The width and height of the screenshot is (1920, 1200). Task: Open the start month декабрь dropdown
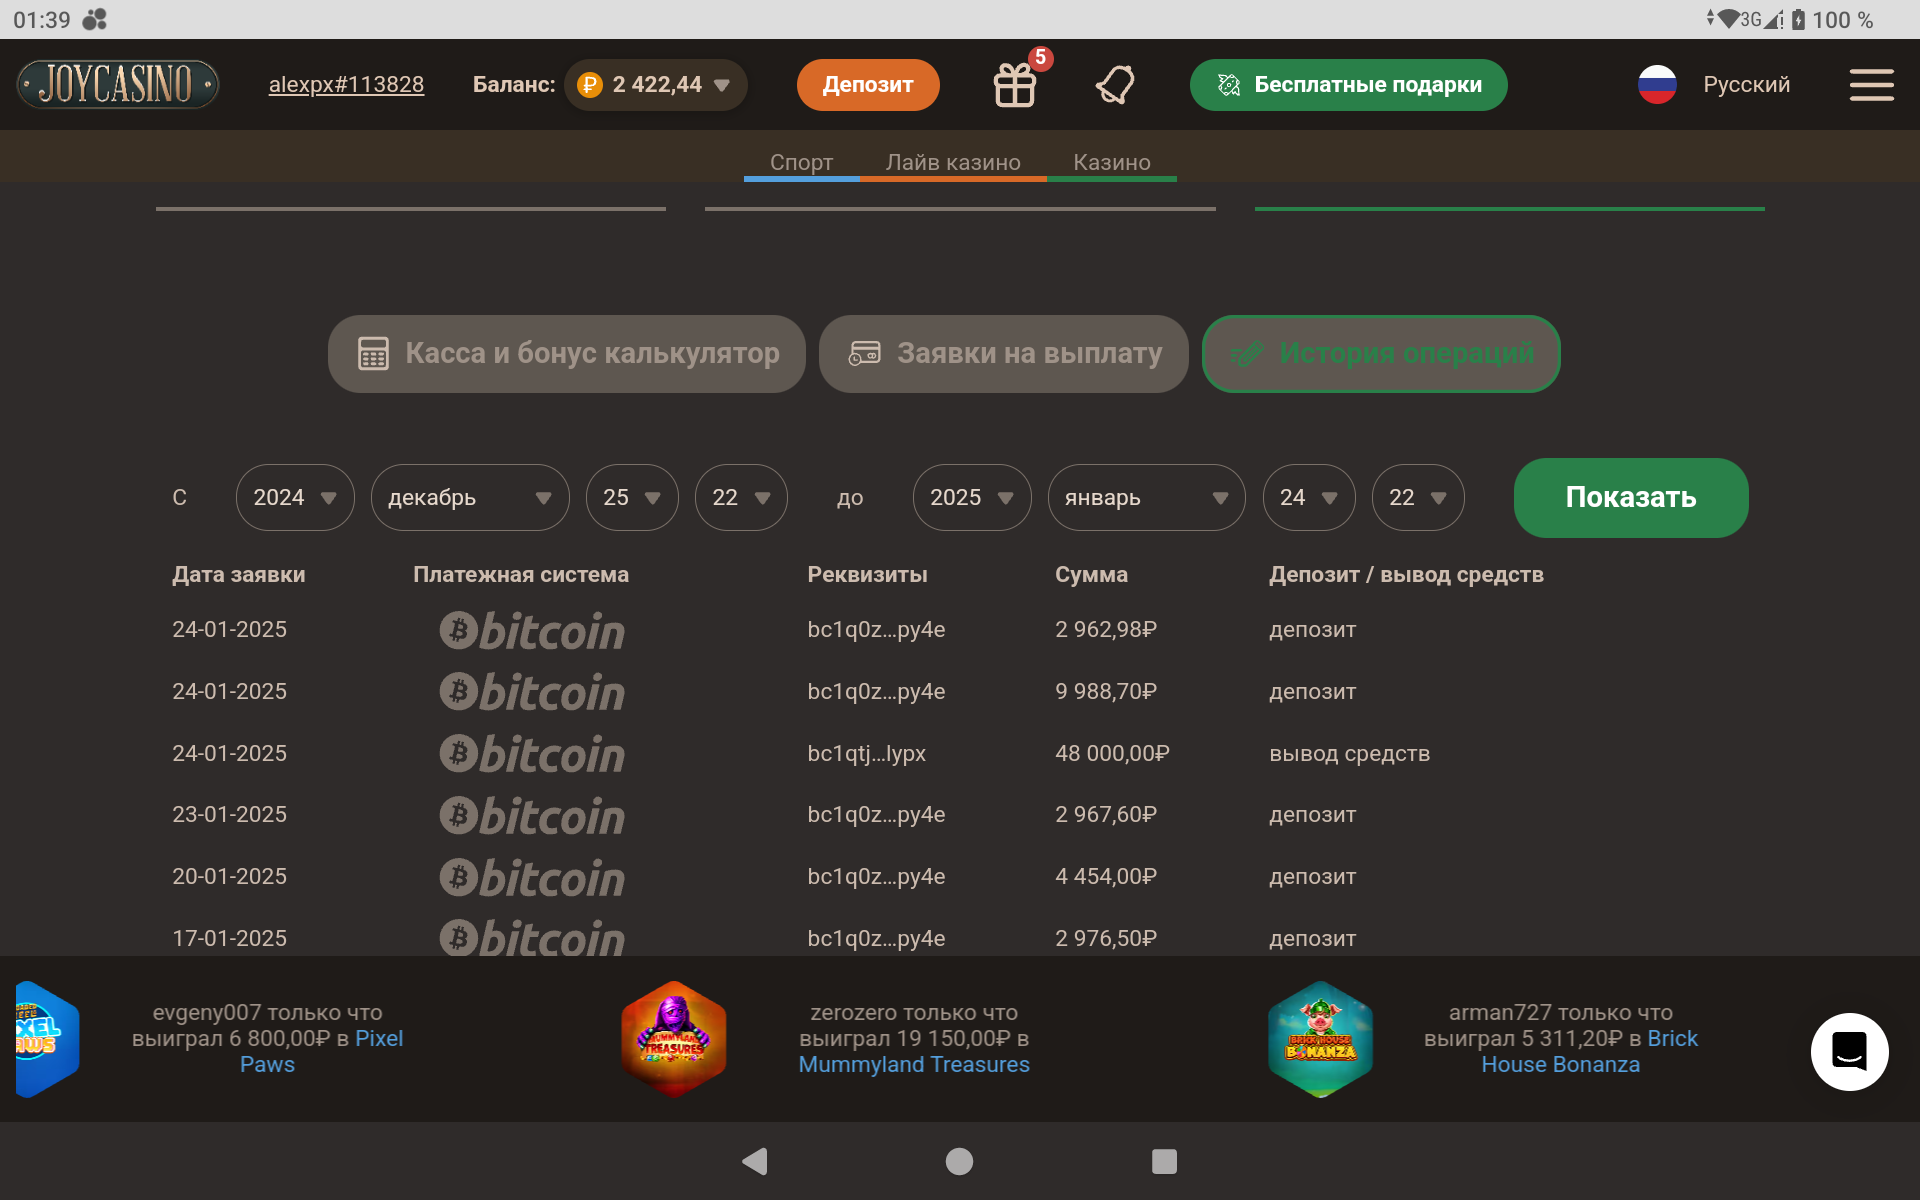click(469, 497)
